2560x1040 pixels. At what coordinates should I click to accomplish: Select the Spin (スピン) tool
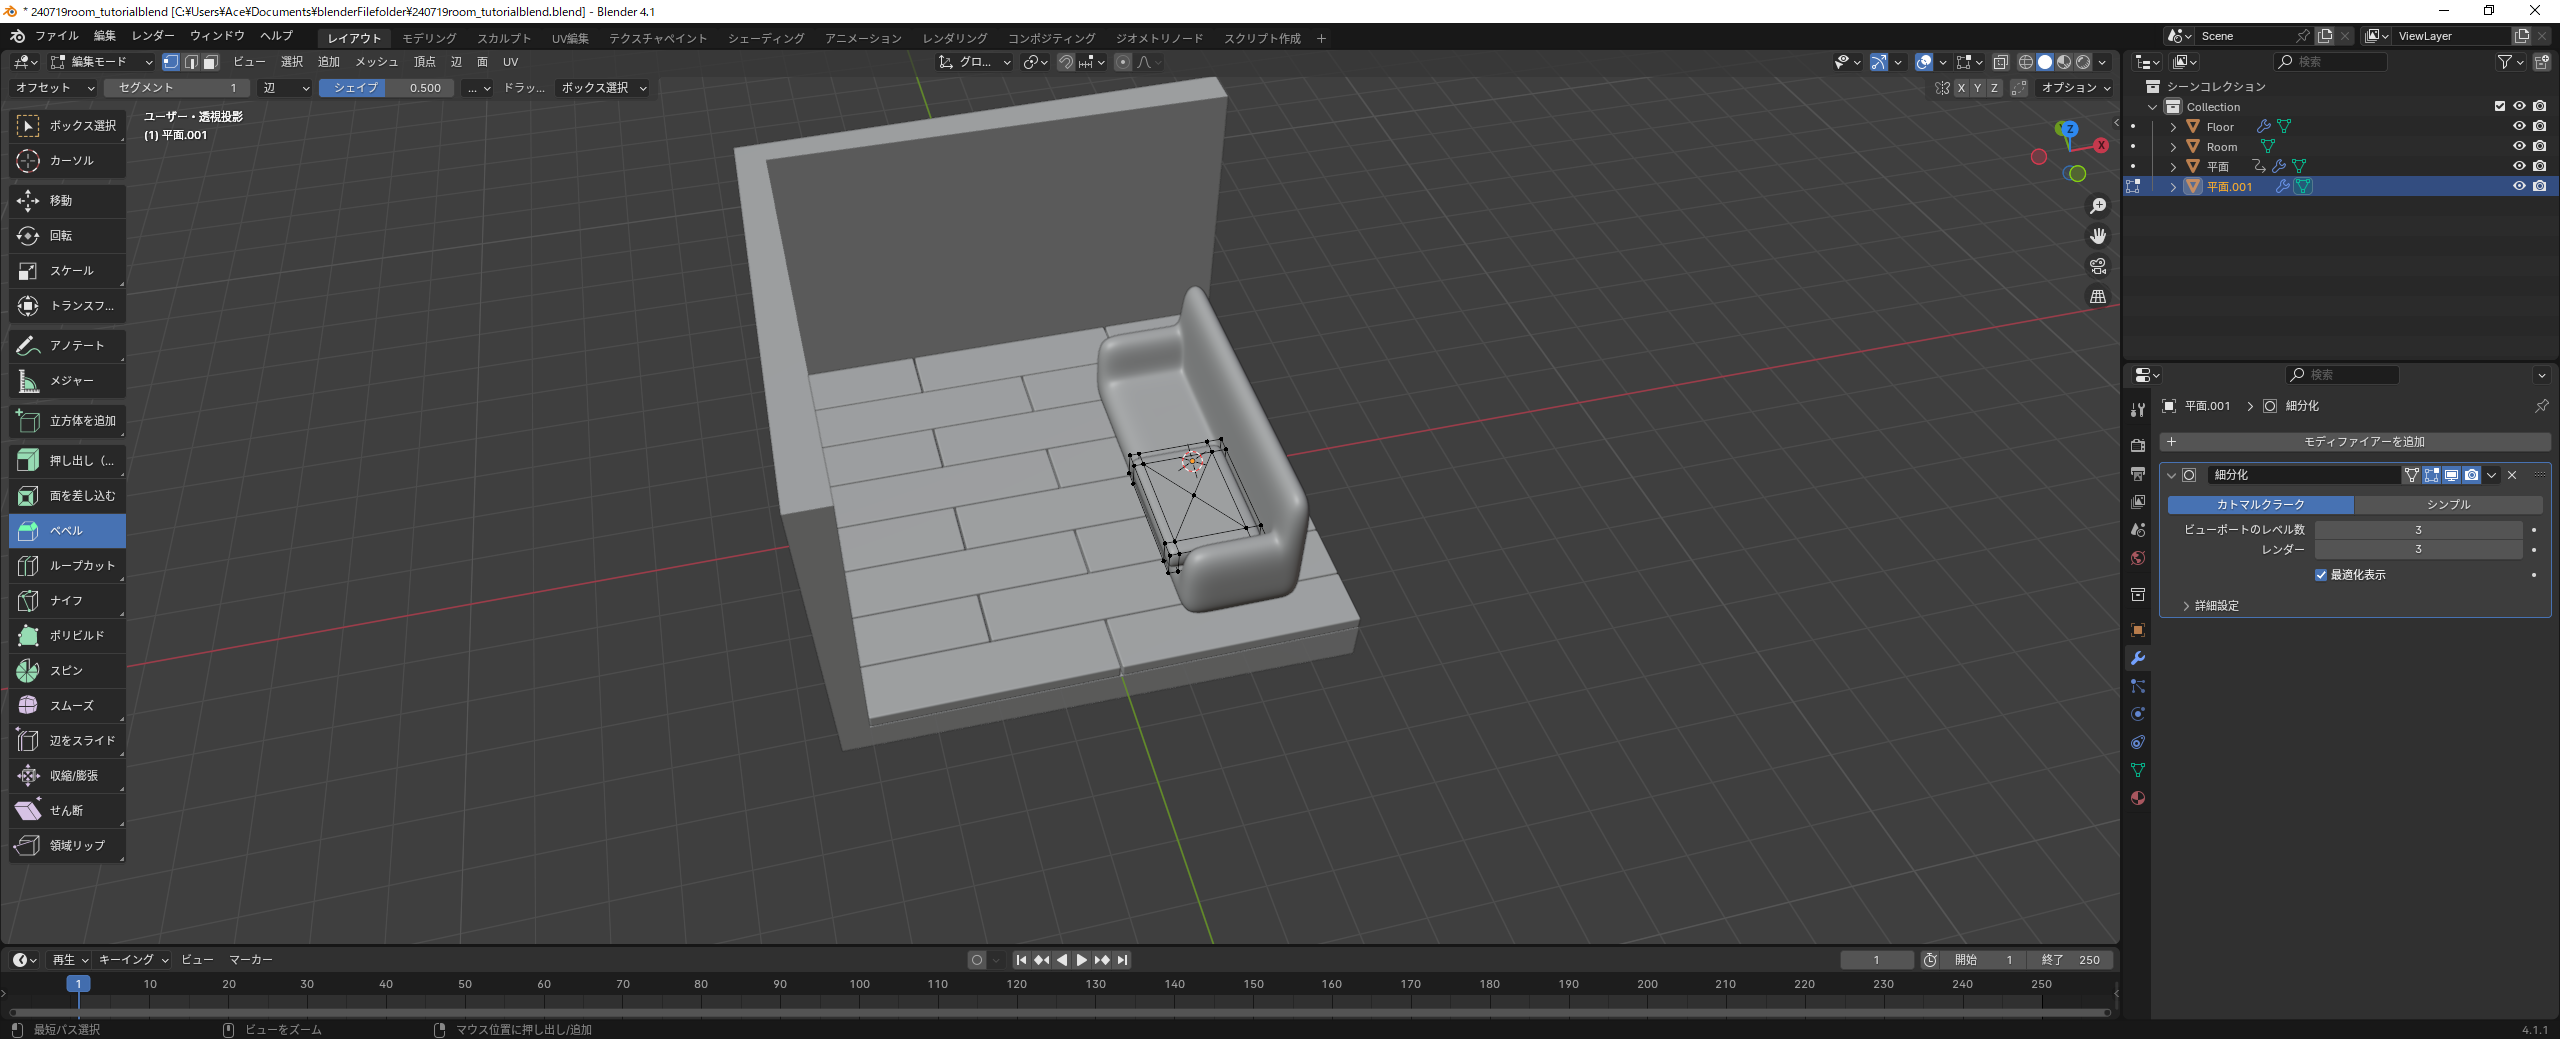(x=67, y=671)
